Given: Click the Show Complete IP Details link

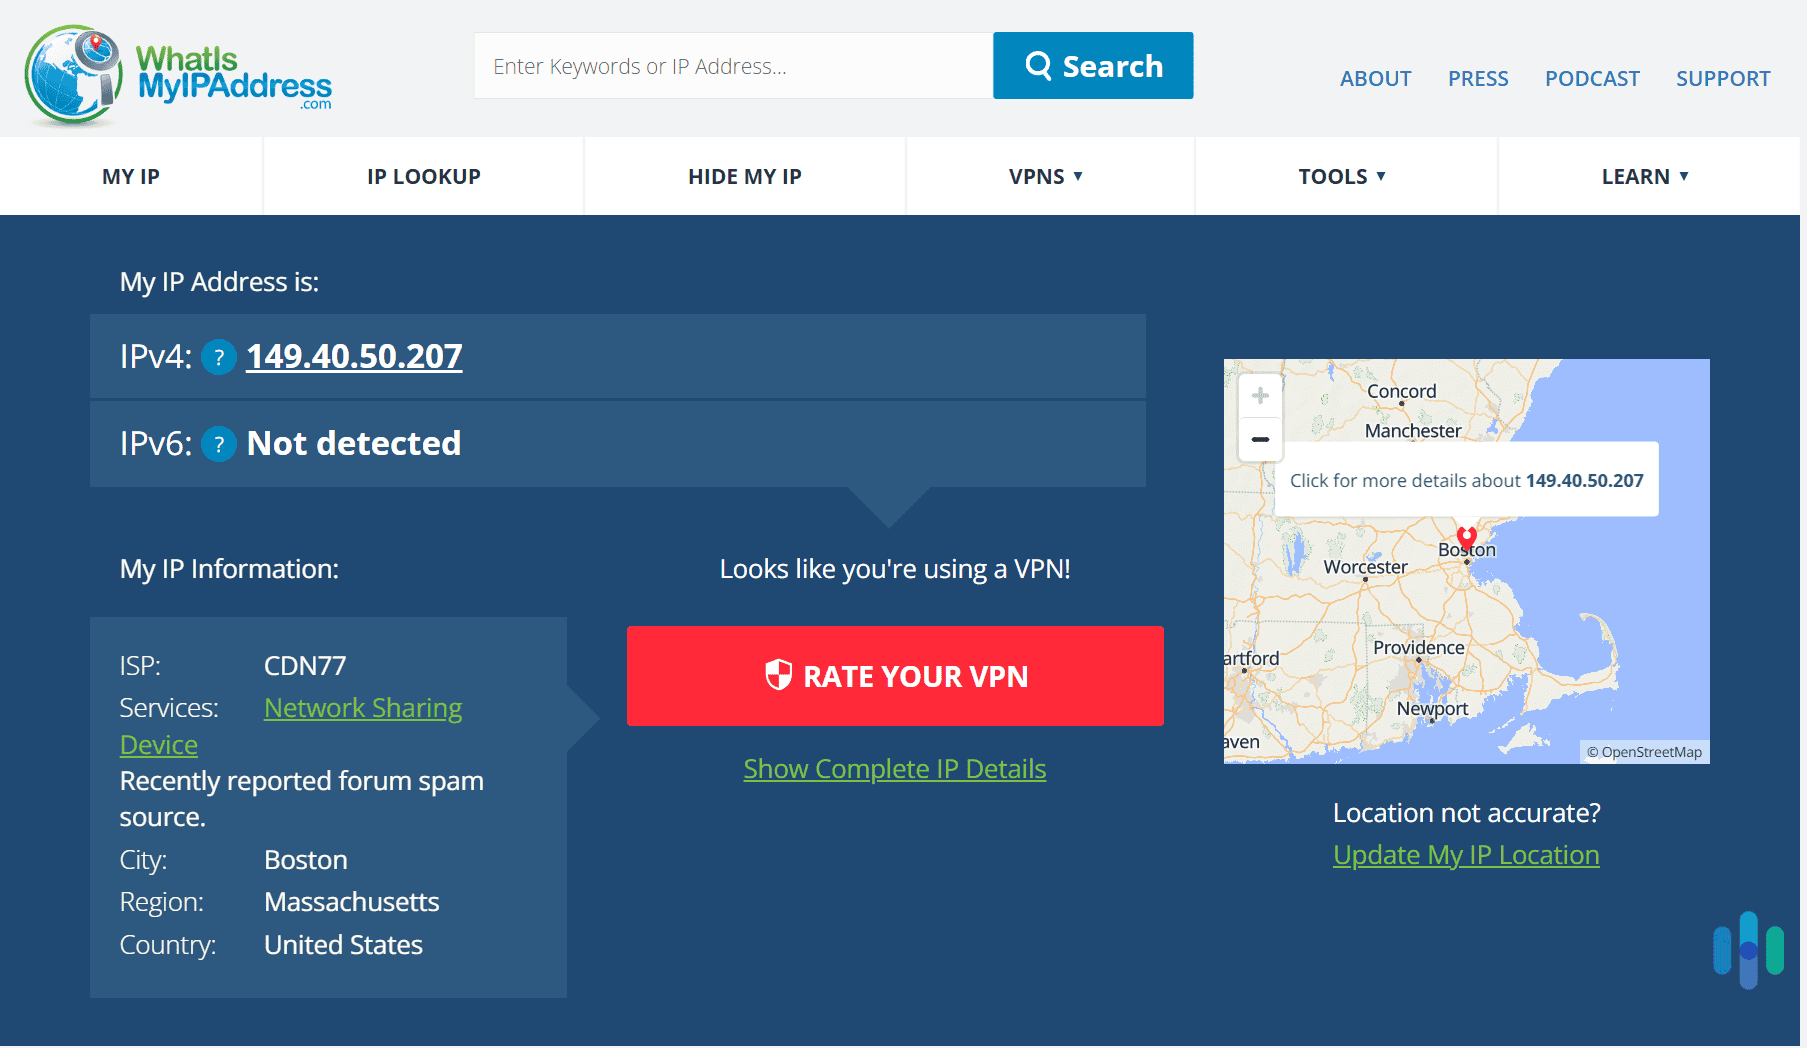Looking at the screenshot, I should coord(894,769).
